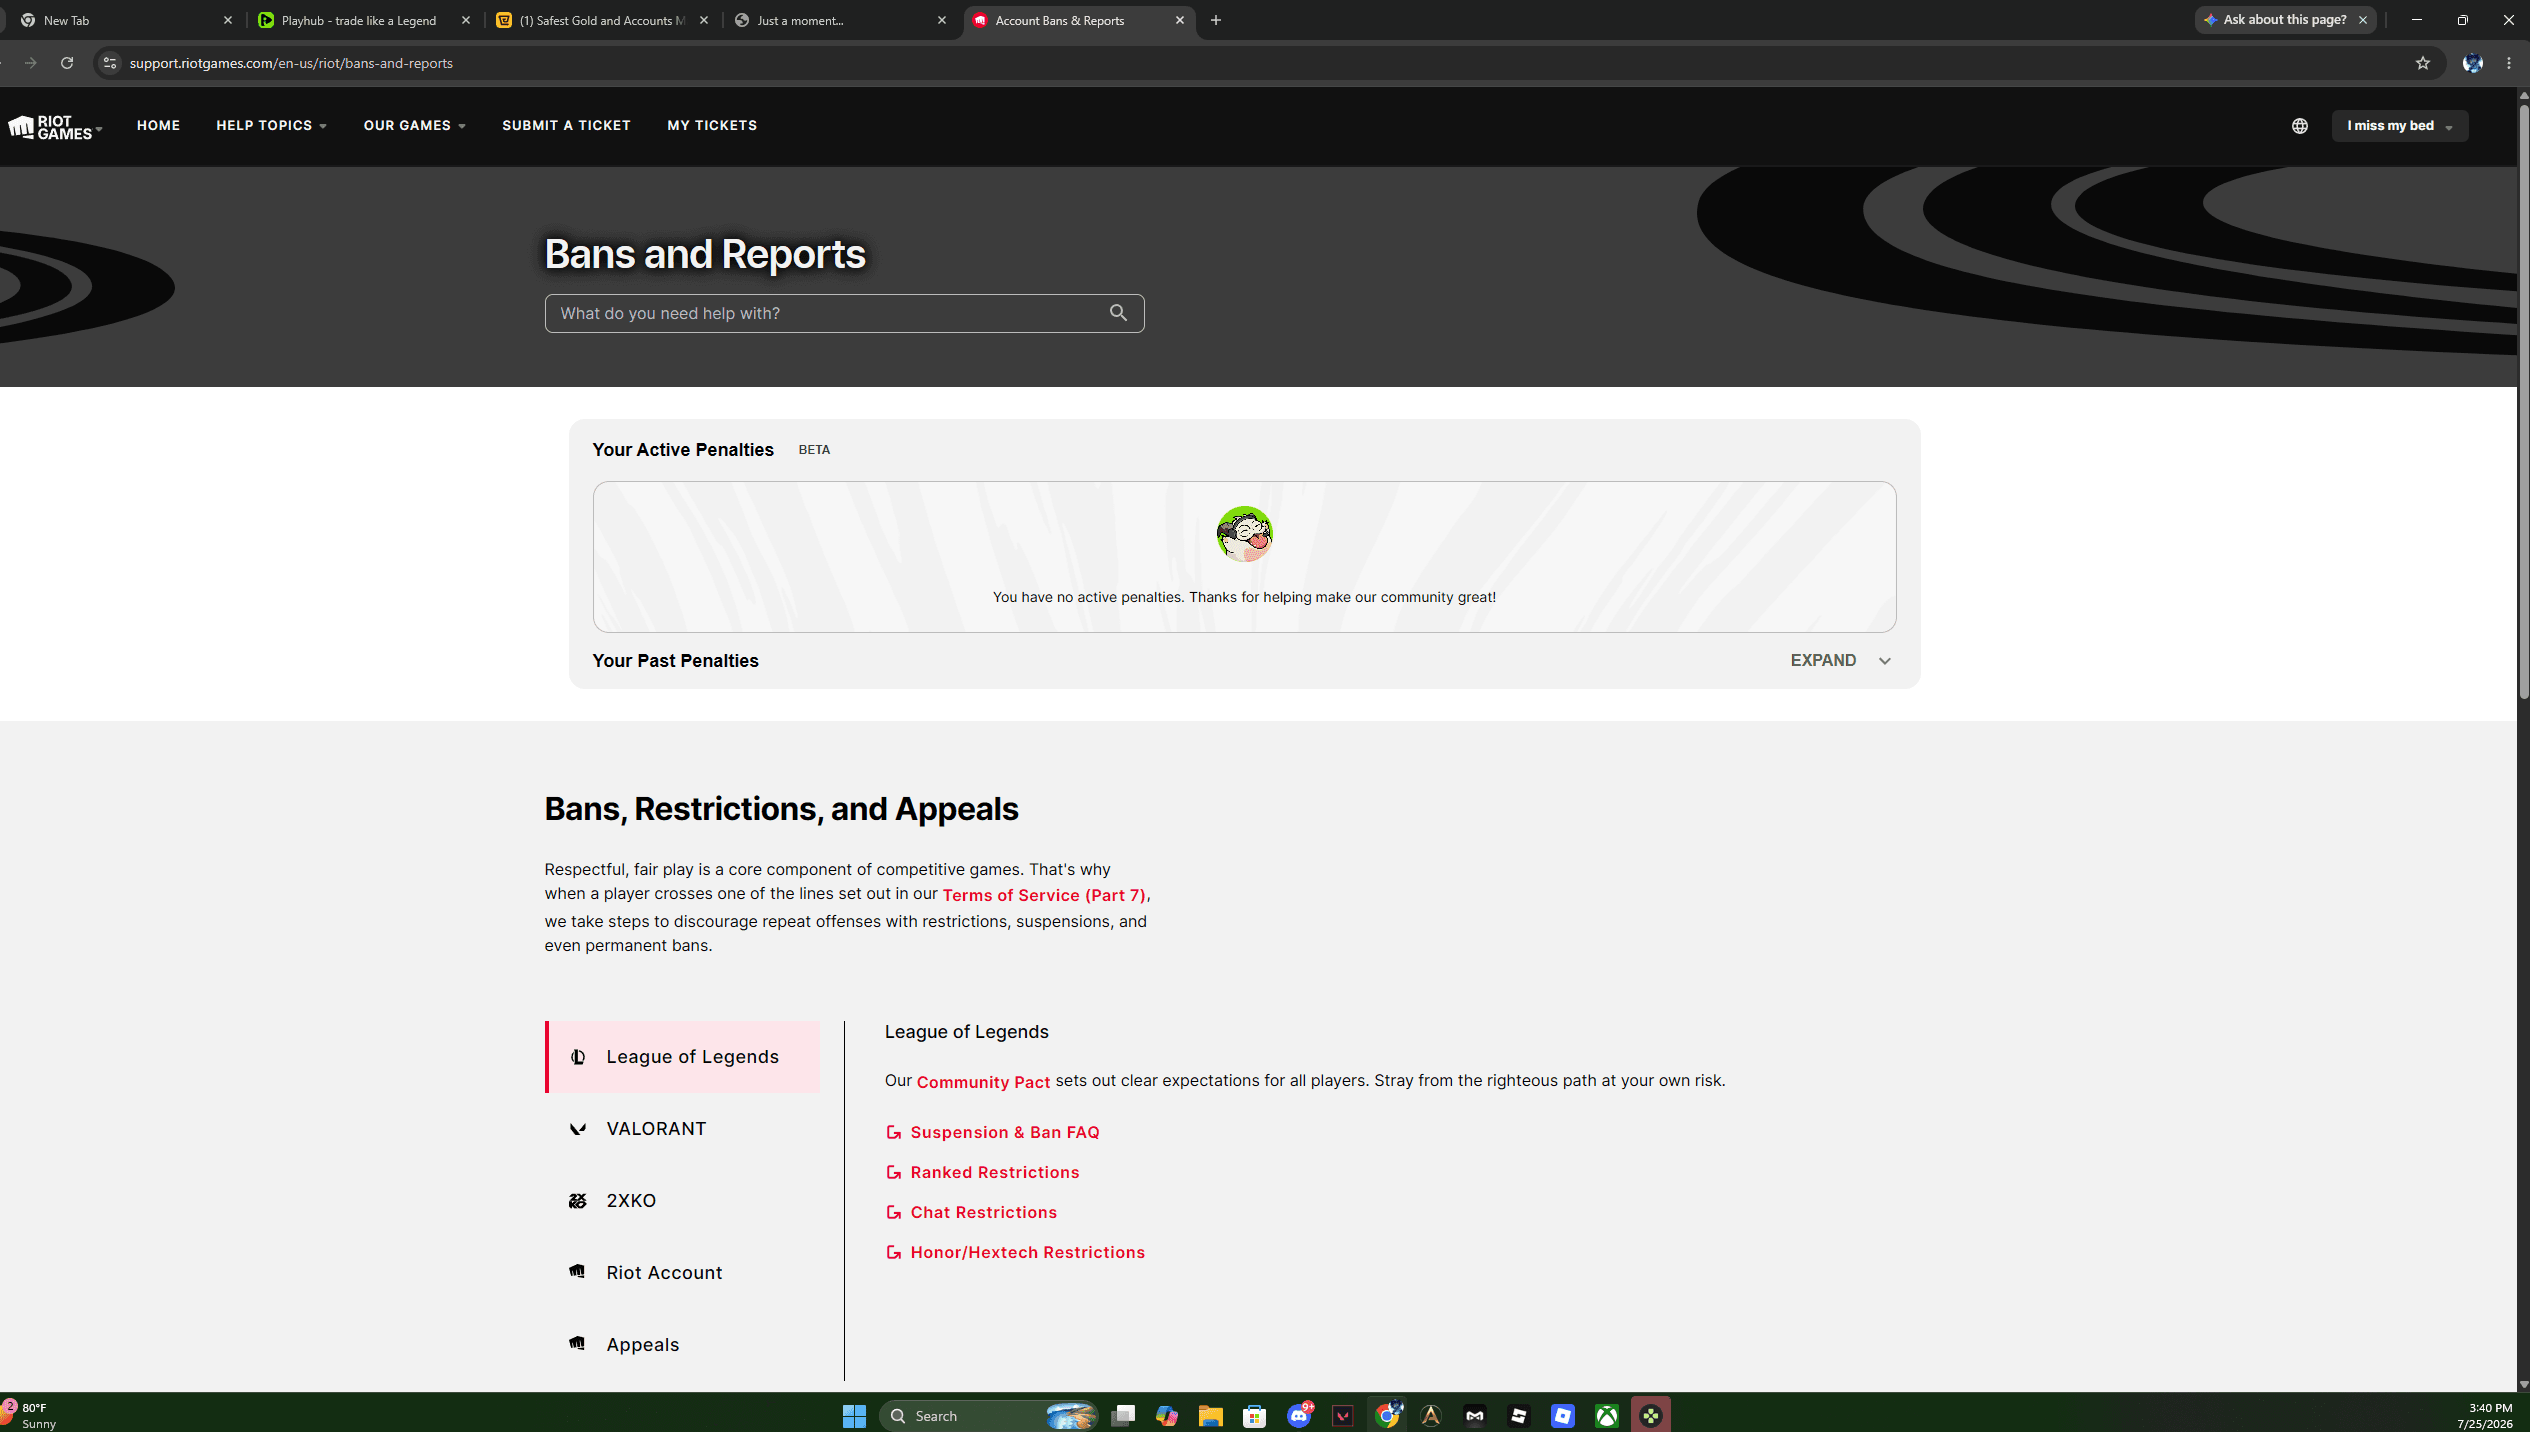
Task: Click the Riot Games logo icon
Action: point(50,127)
